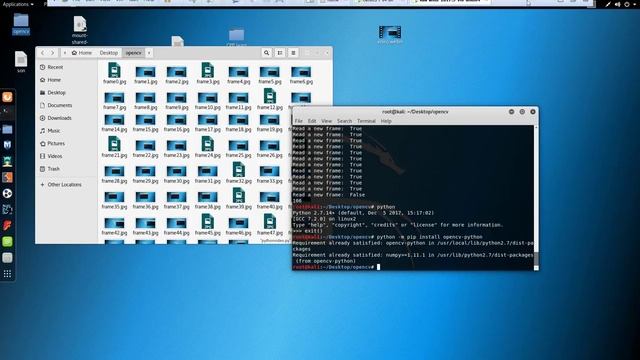Select frame47.jpg file icon
Image resolution: width=640 pixels, height=360 pixels.
pos(270,222)
